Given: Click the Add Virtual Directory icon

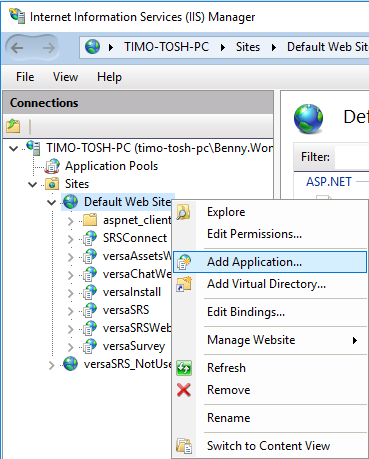Looking at the screenshot, I should tap(184, 284).
